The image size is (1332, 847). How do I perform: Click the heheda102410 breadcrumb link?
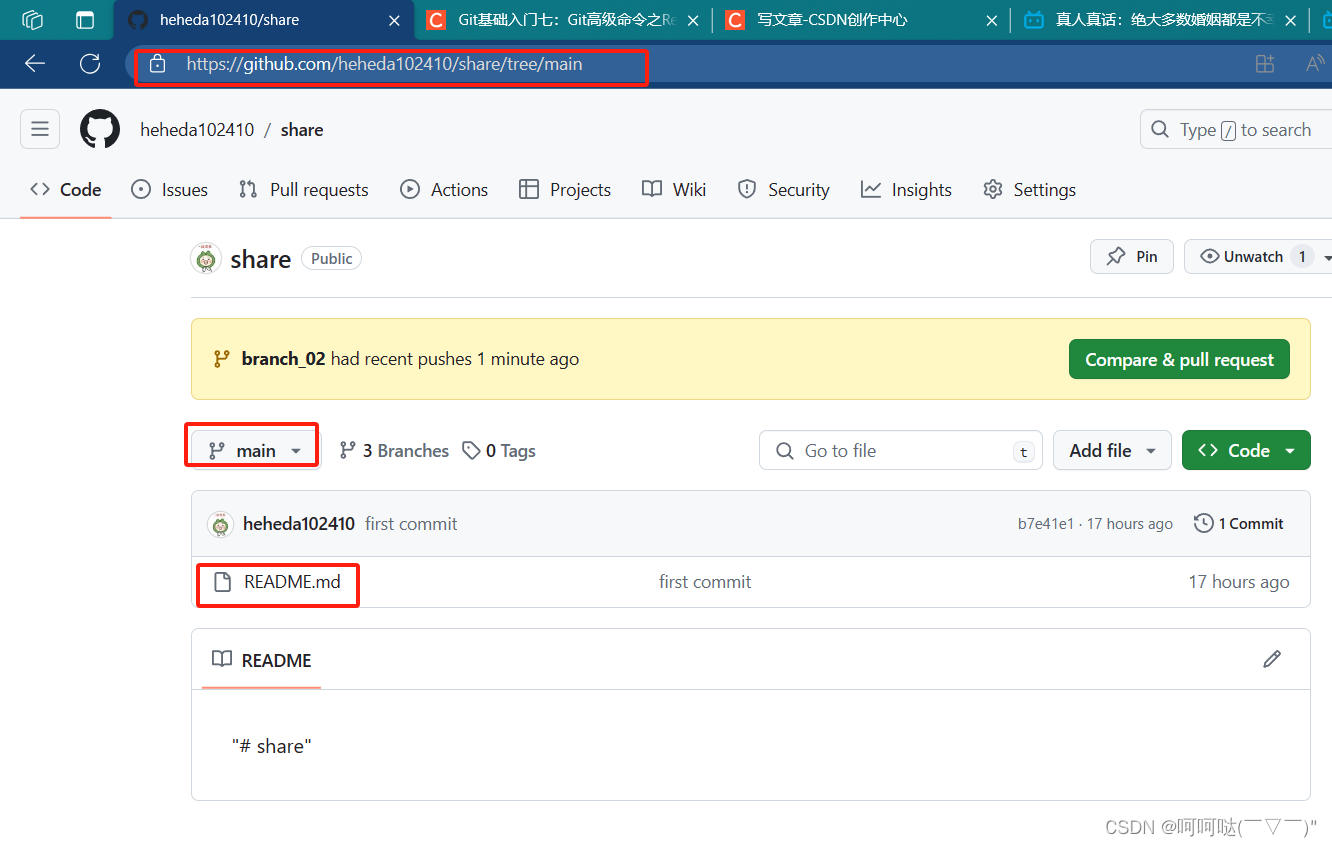[x=197, y=130]
